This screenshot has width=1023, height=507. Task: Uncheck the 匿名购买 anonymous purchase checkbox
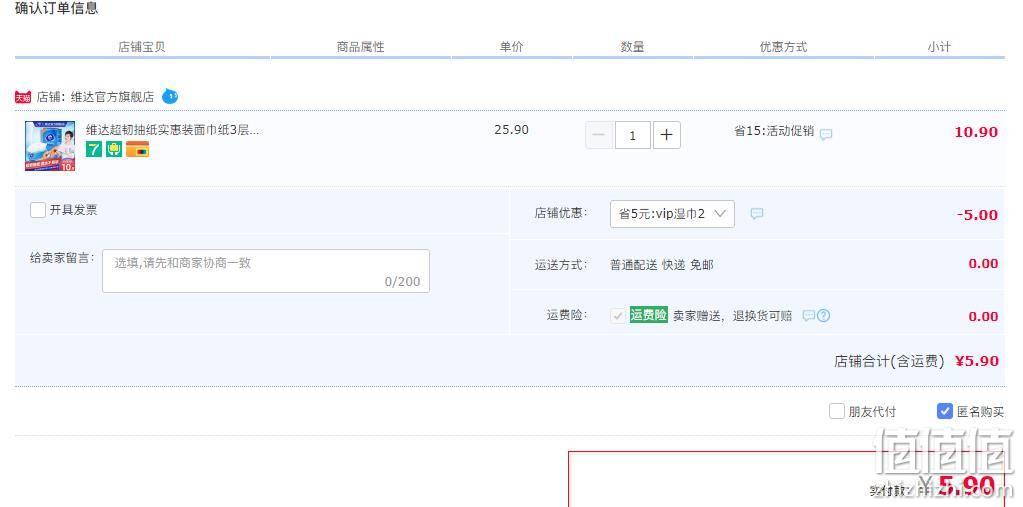pyautogui.click(x=945, y=411)
